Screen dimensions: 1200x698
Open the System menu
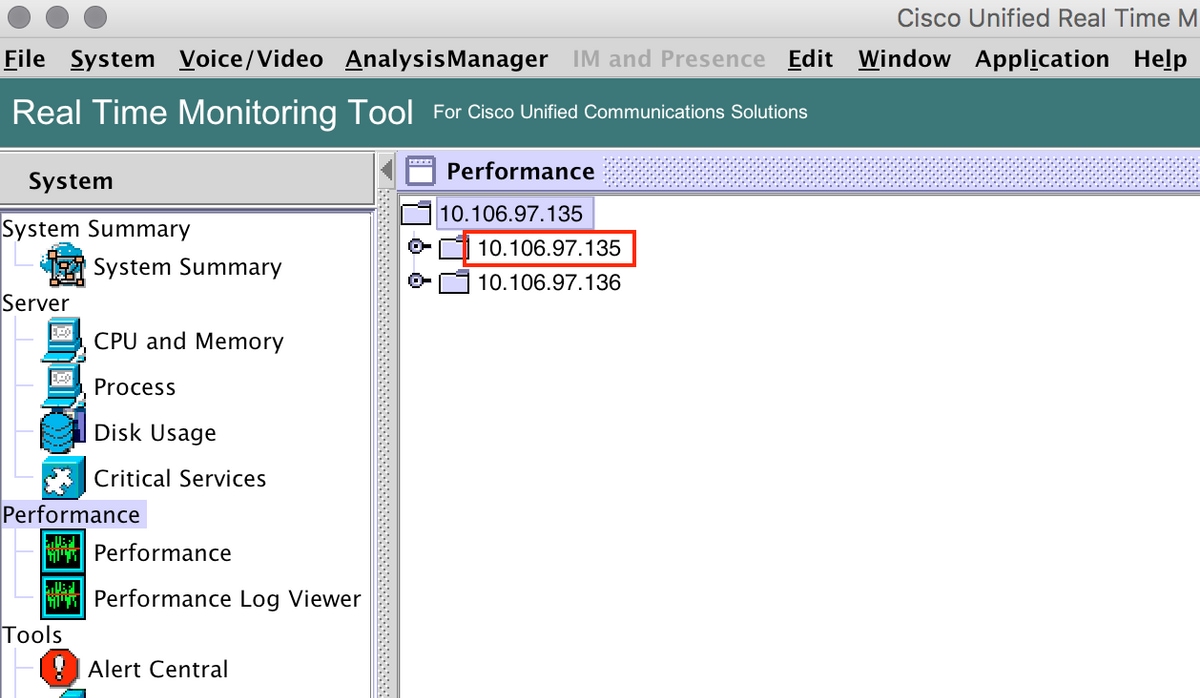pyautogui.click(x=113, y=59)
